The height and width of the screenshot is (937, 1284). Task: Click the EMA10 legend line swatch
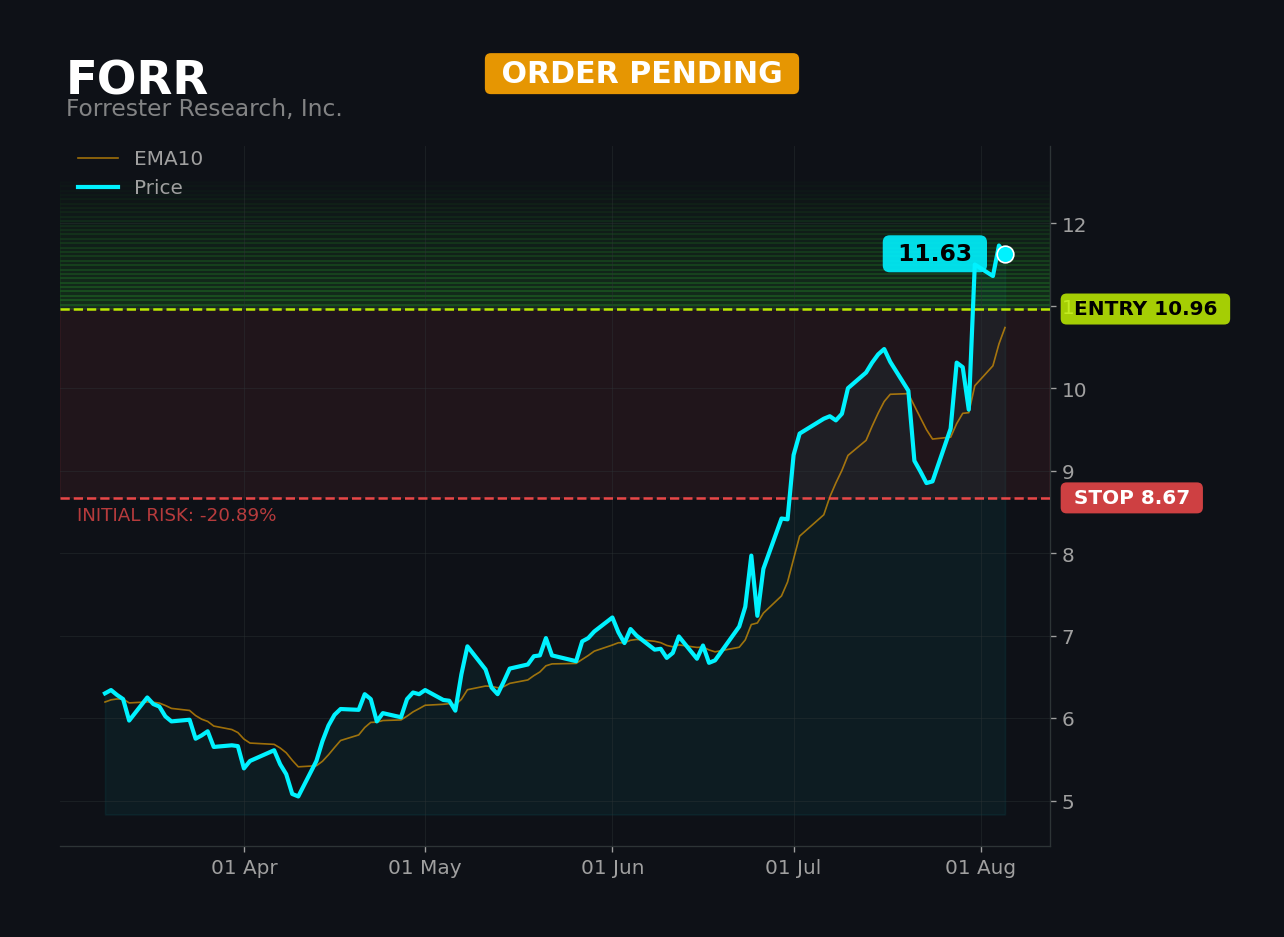[98, 159]
